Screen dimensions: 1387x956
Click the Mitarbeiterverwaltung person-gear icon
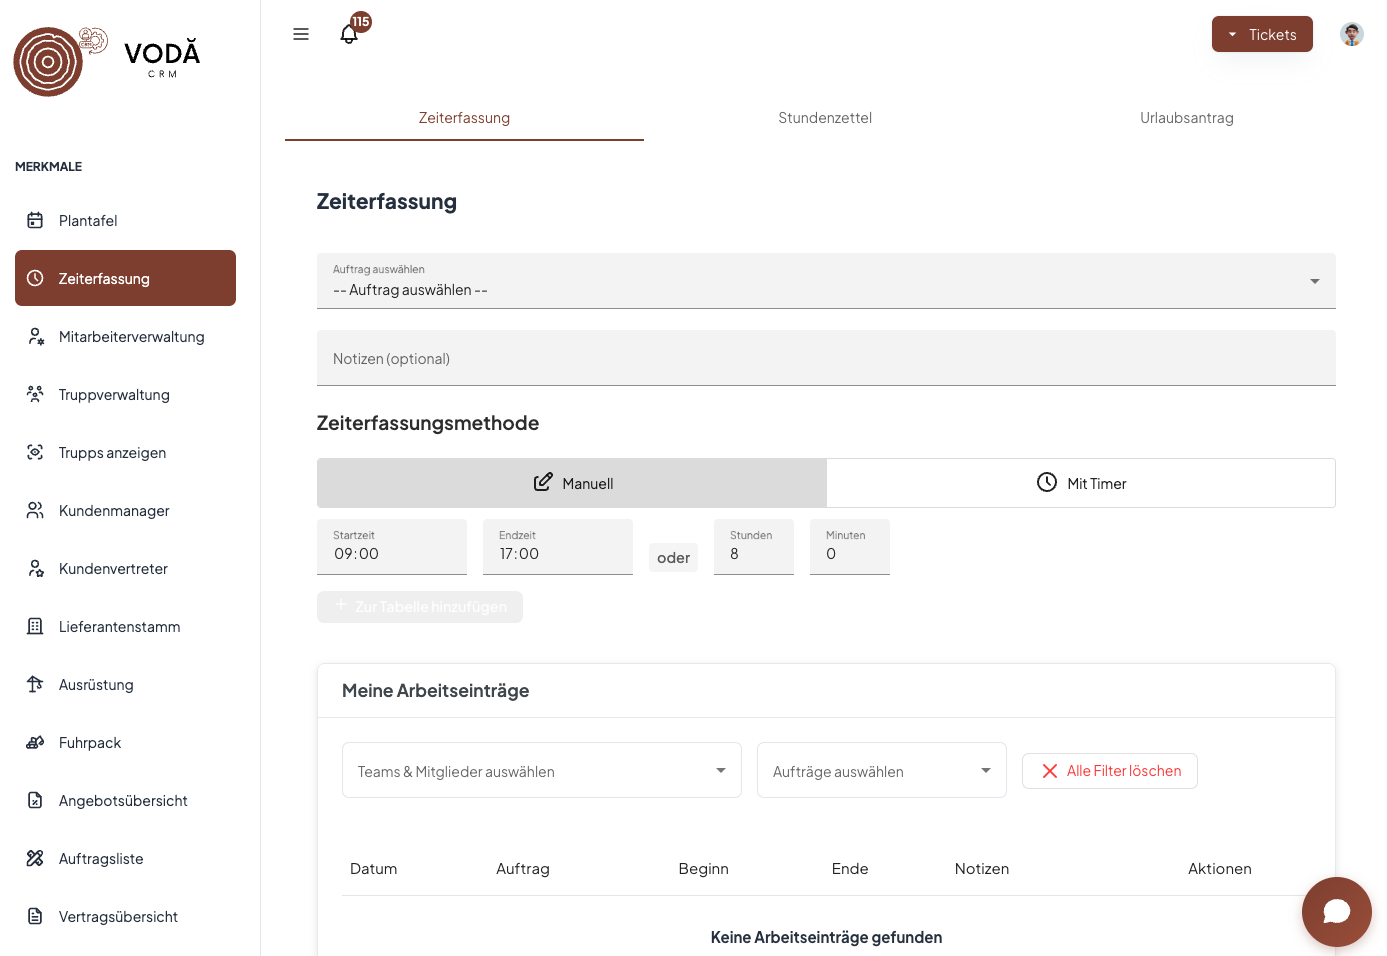(x=35, y=337)
